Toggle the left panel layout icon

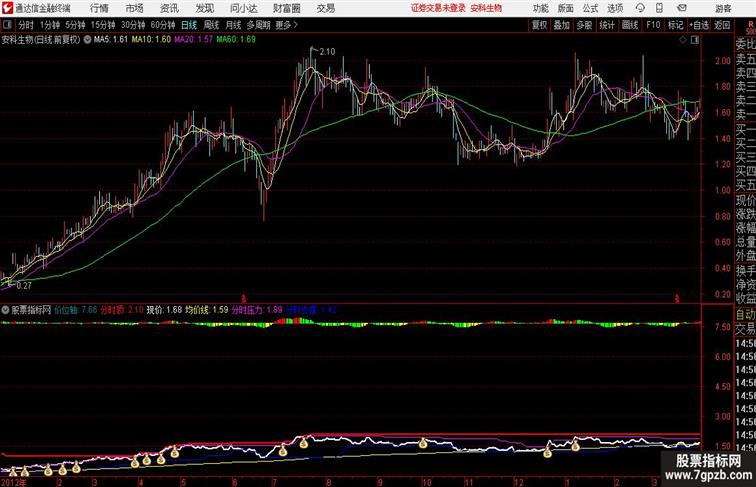click(7, 25)
